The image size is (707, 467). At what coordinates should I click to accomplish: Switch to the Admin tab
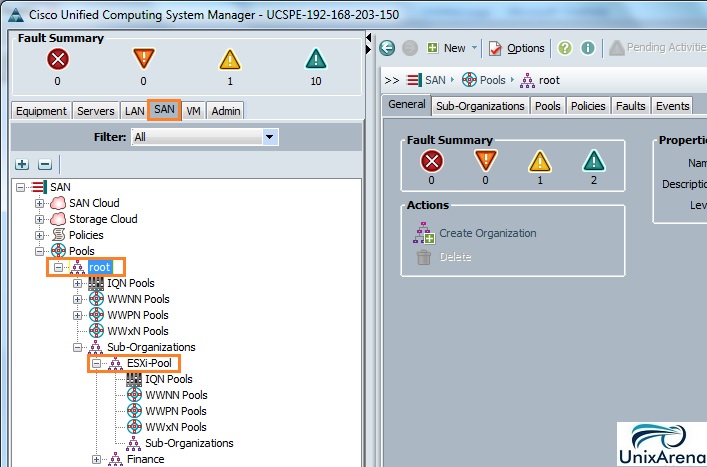point(225,111)
